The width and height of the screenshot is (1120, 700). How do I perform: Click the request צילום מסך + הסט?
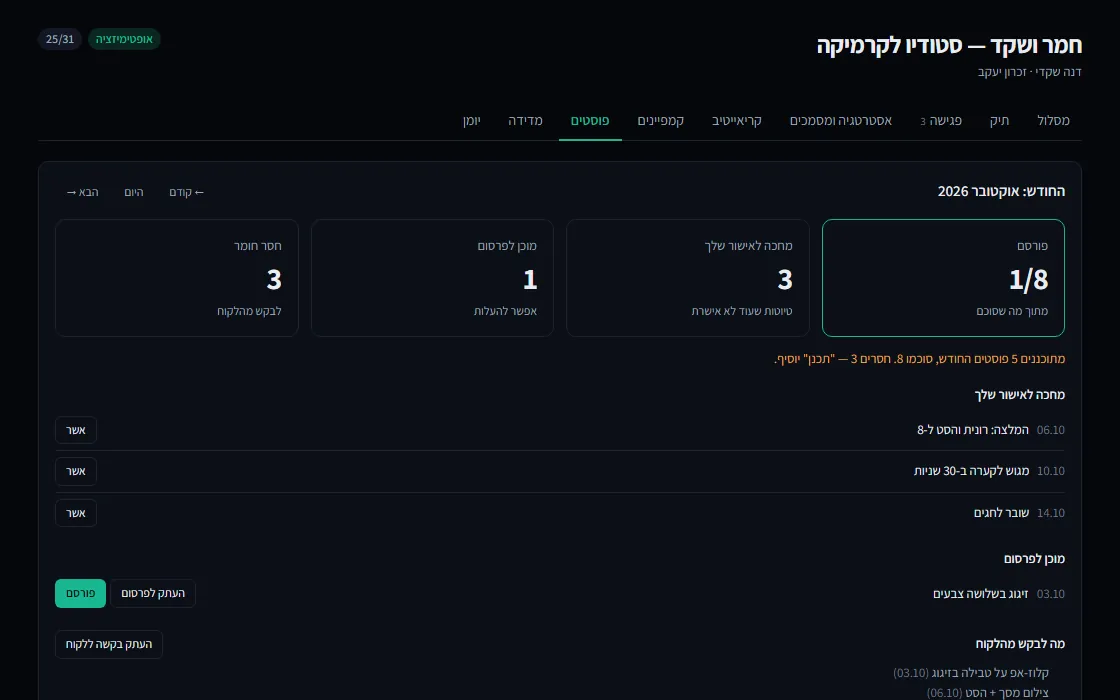[988, 693]
